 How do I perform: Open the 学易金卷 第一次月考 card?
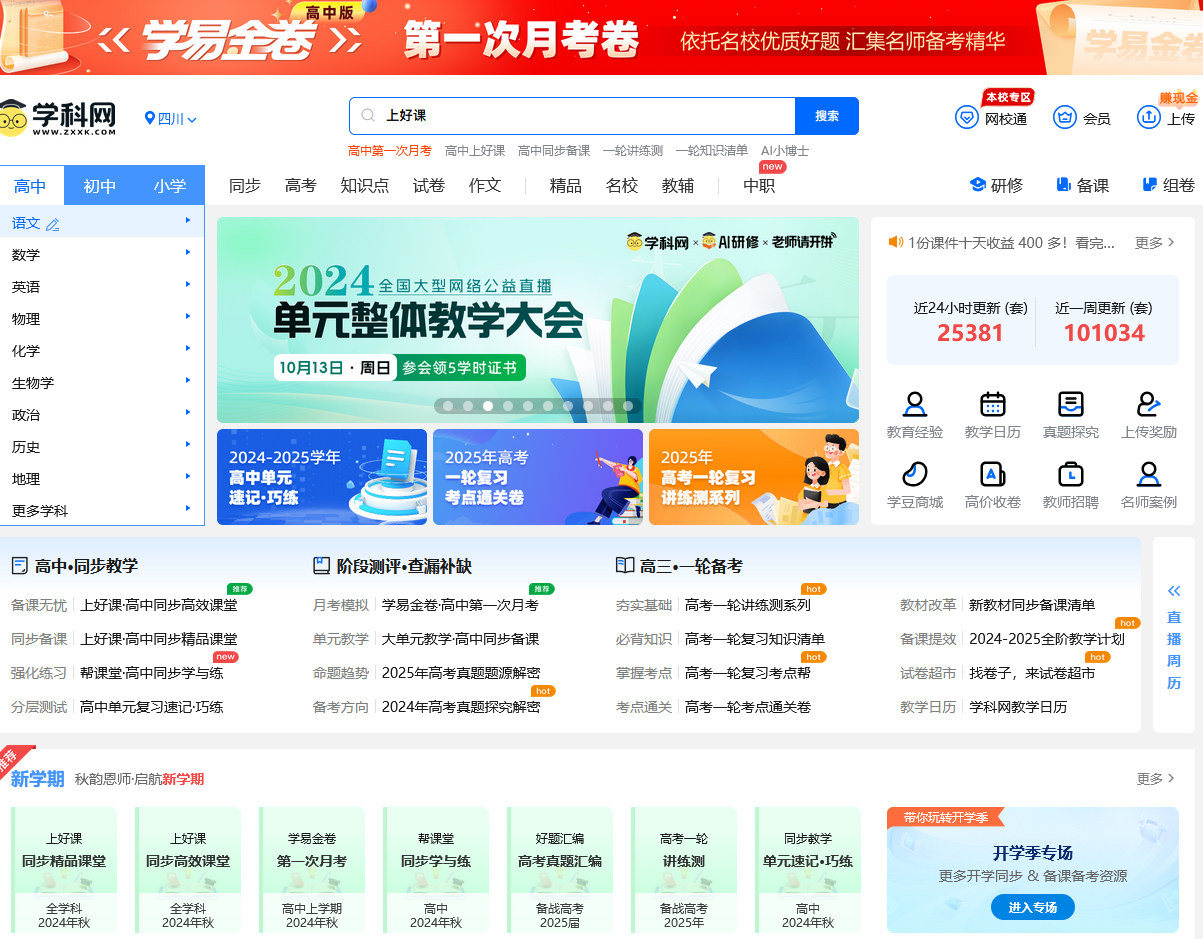click(312, 870)
